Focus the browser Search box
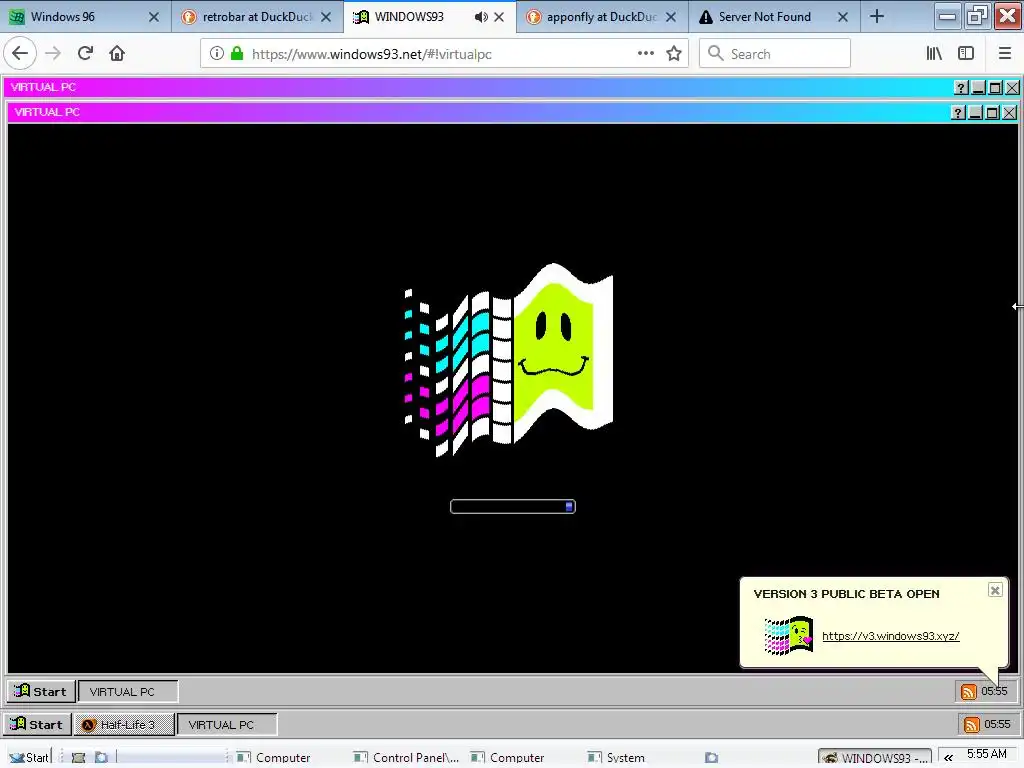Screen dimensions: 1024x768 click(775, 54)
